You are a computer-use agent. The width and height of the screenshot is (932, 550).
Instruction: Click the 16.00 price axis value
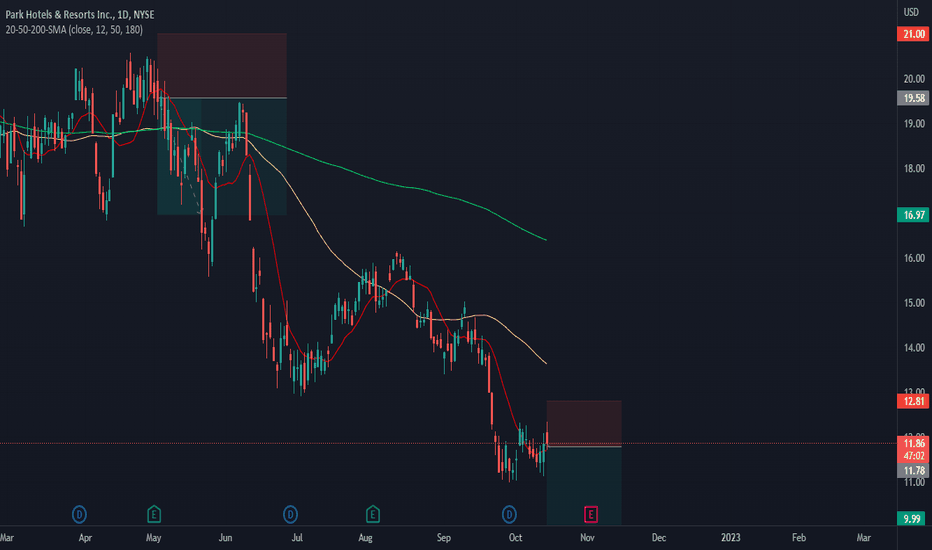(914, 258)
